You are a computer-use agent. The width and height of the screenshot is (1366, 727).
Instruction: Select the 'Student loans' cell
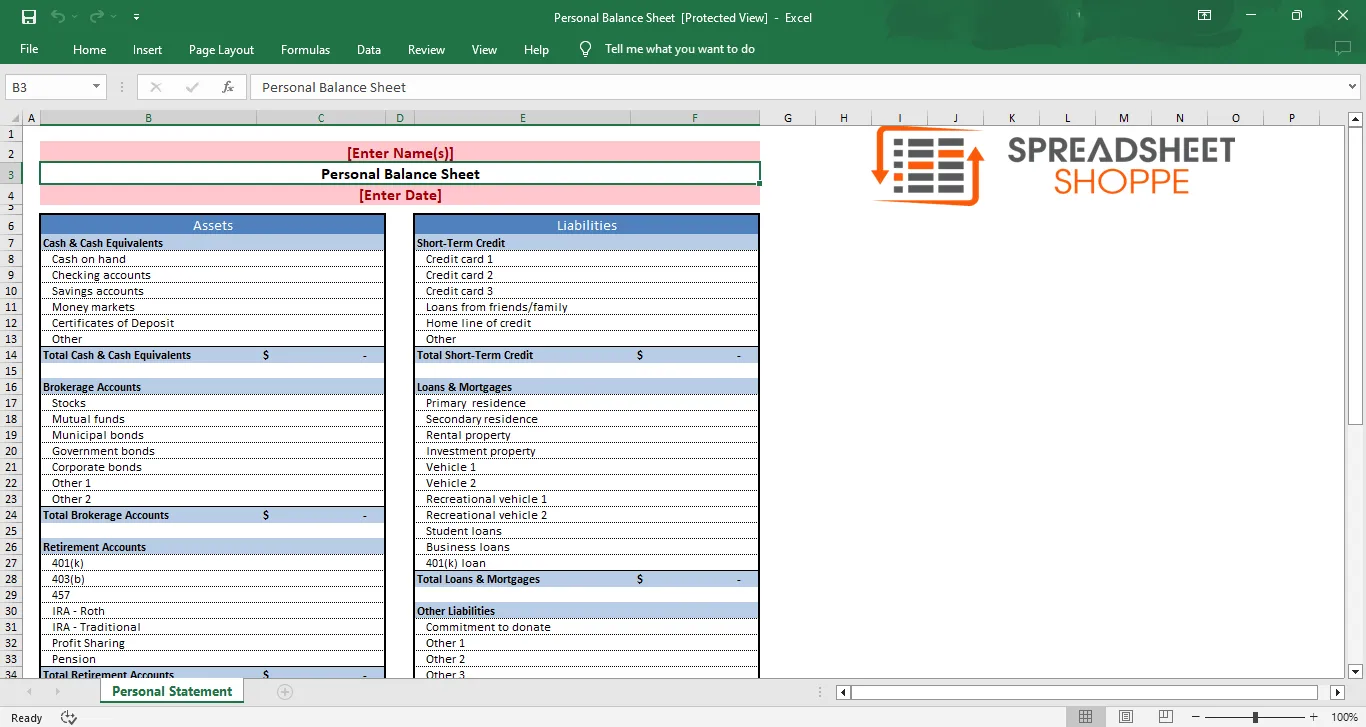522,531
